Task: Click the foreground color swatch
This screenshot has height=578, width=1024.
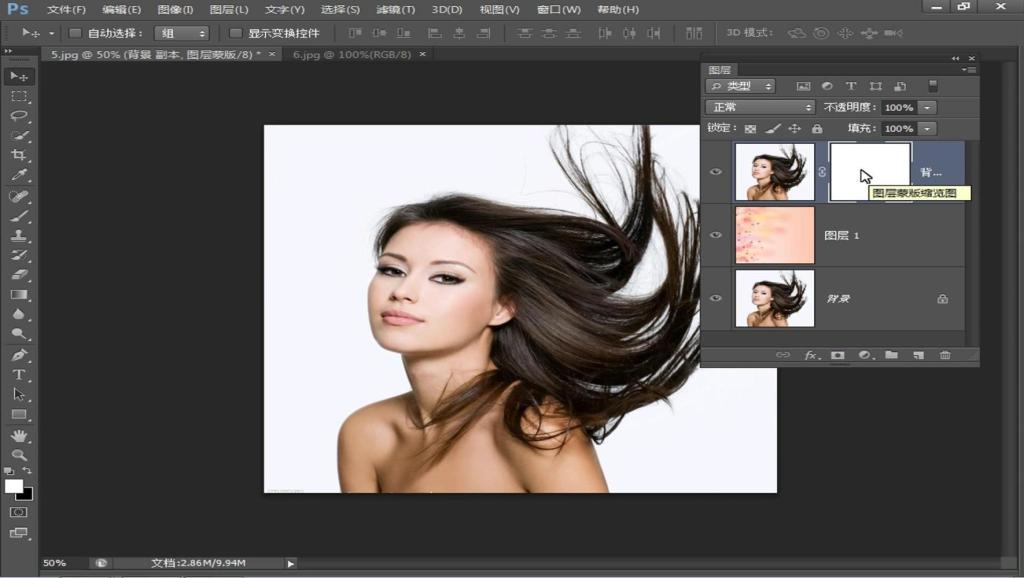Action: point(14,486)
